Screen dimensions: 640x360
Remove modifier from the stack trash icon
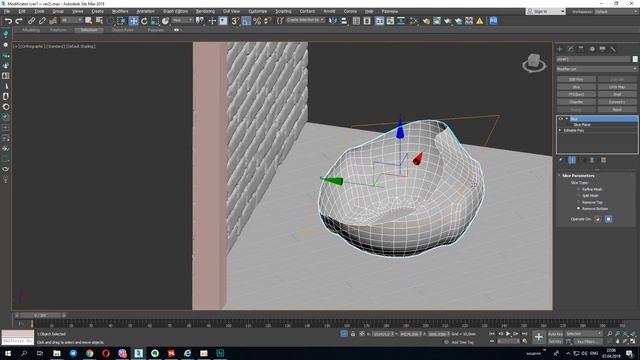point(592,160)
